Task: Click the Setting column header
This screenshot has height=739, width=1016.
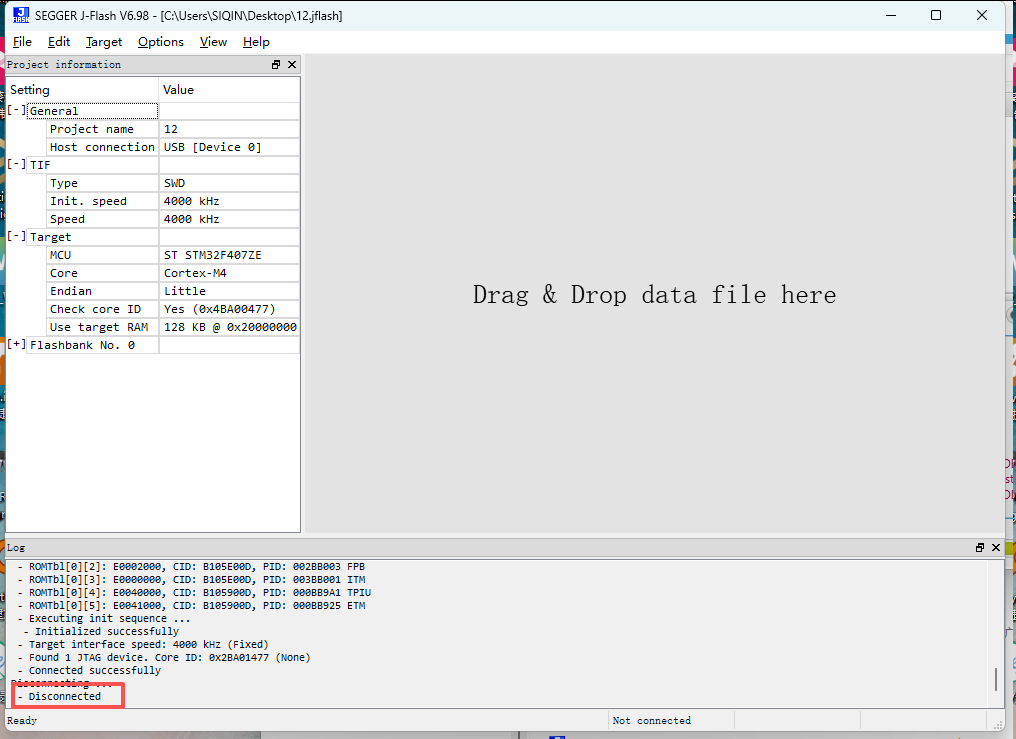Action: coord(82,90)
